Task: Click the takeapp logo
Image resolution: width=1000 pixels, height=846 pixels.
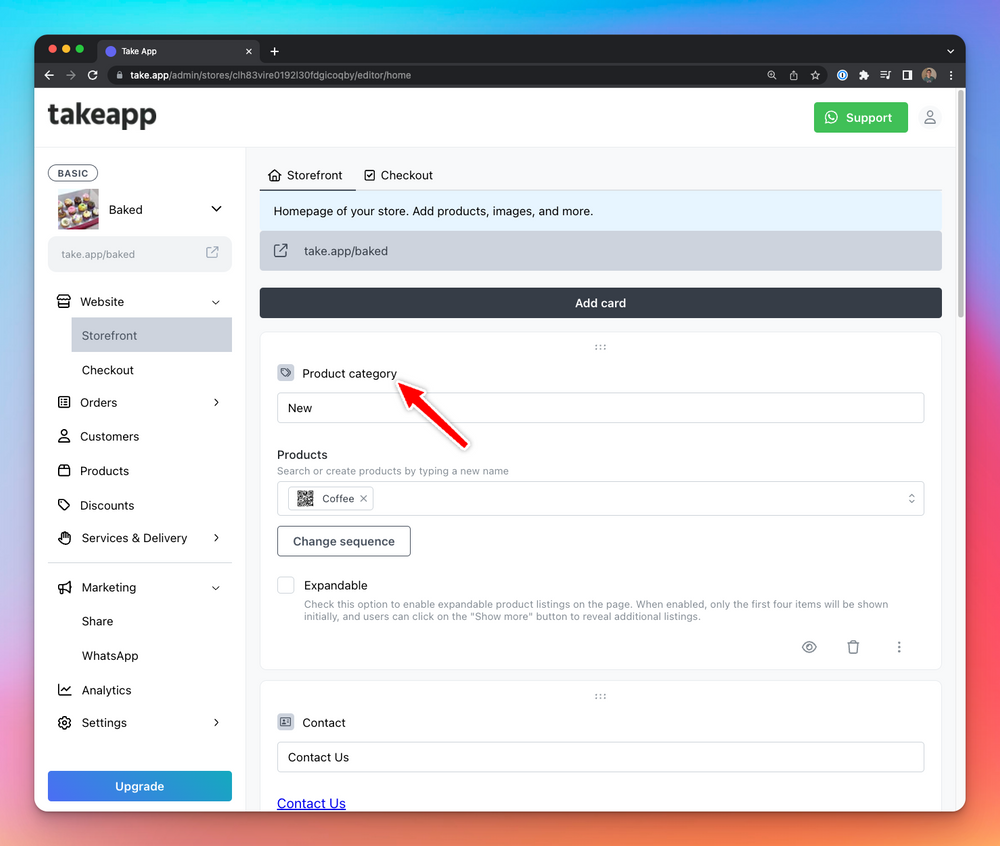Action: point(102,115)
